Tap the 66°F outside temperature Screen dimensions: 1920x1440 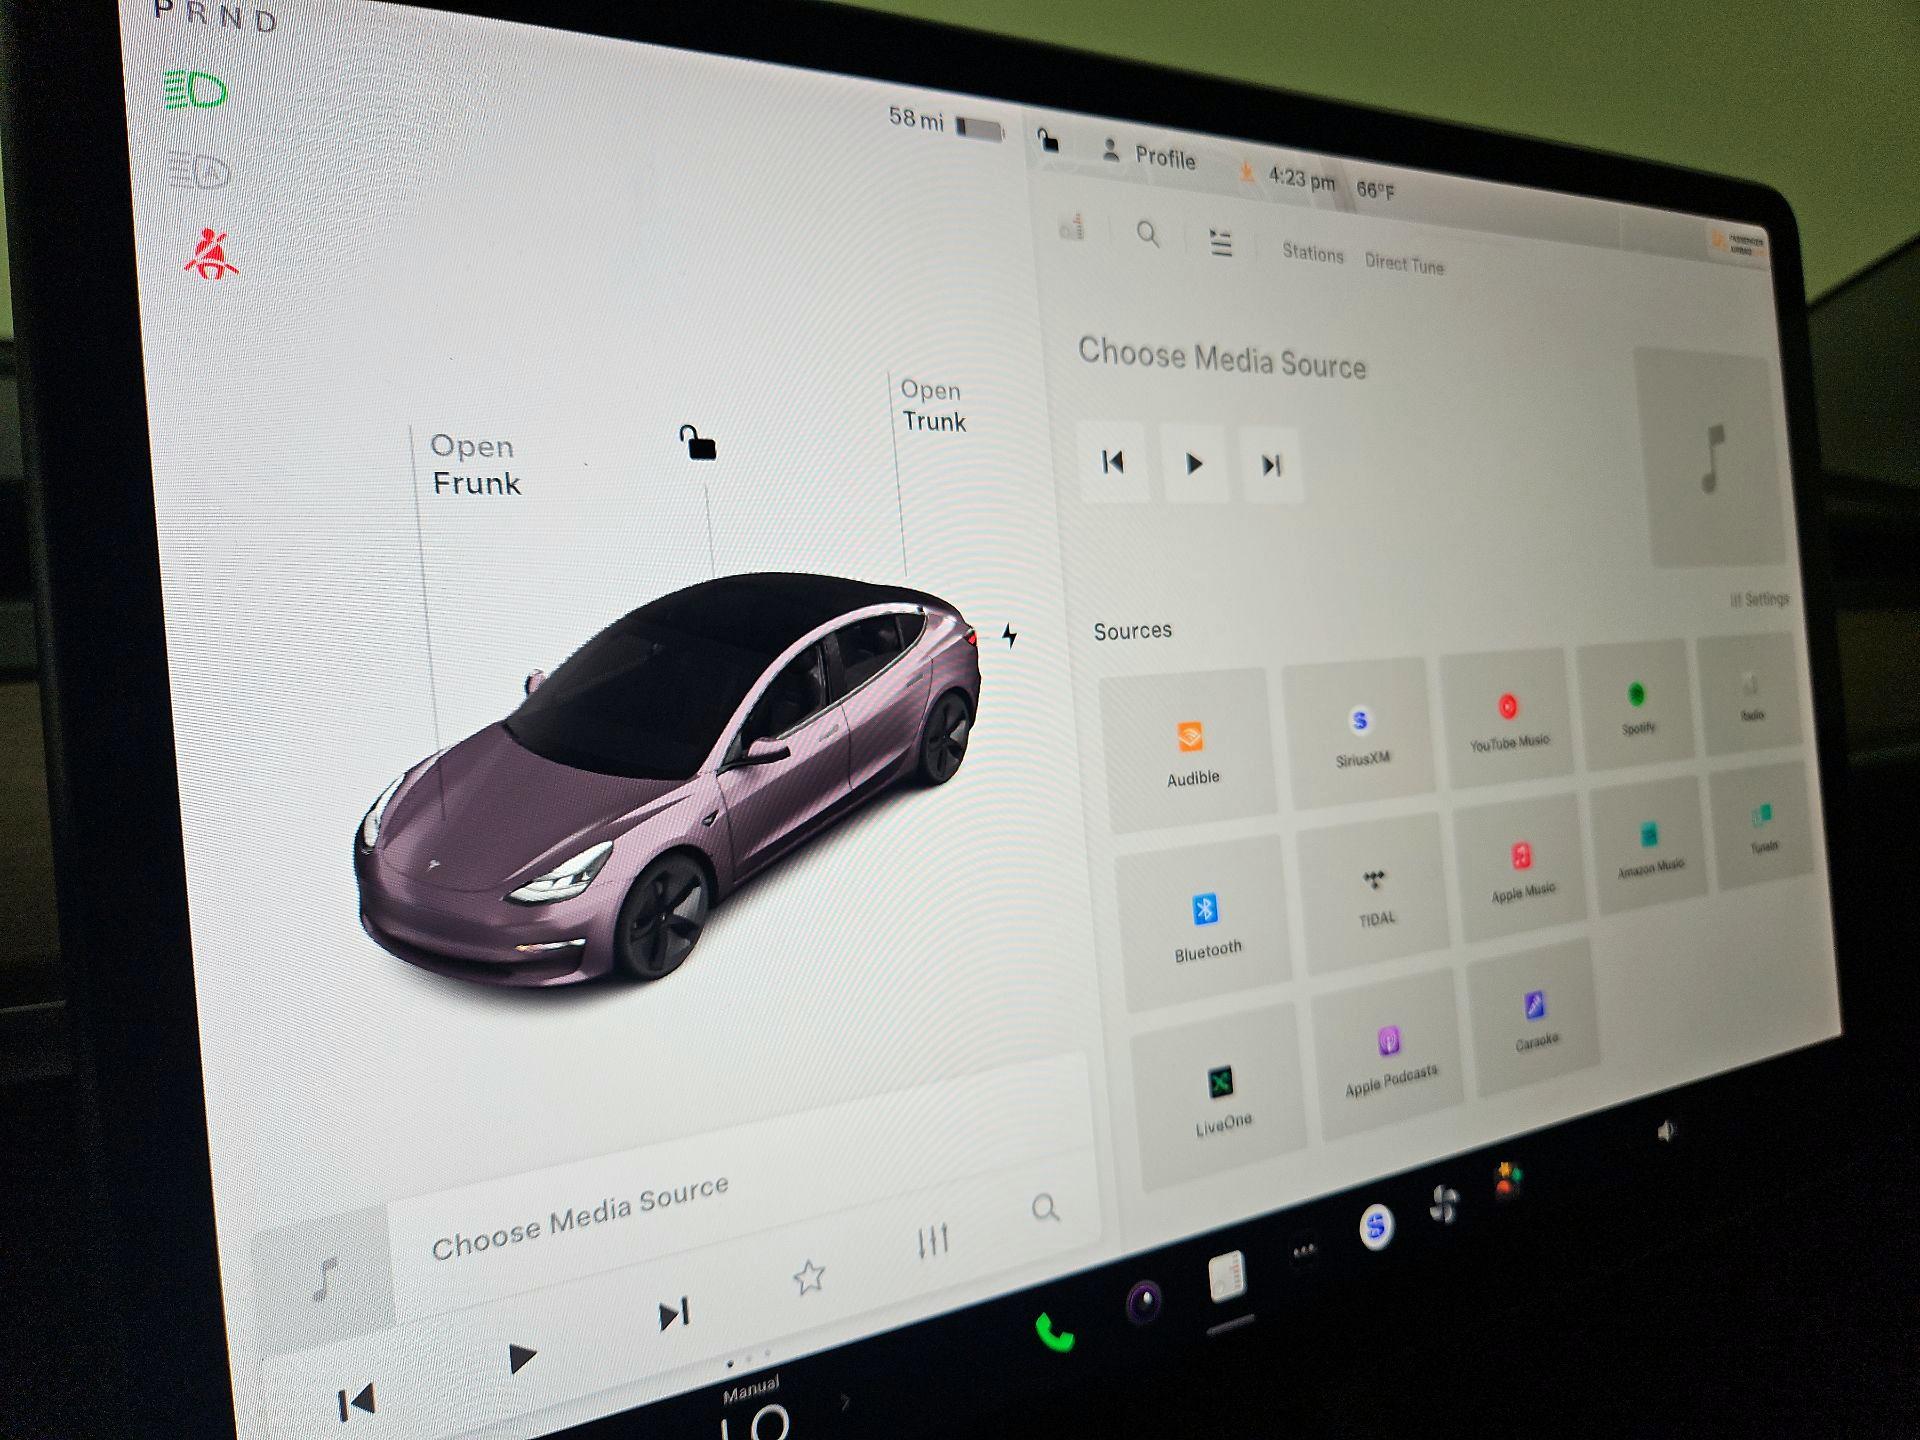(1375, 190)
